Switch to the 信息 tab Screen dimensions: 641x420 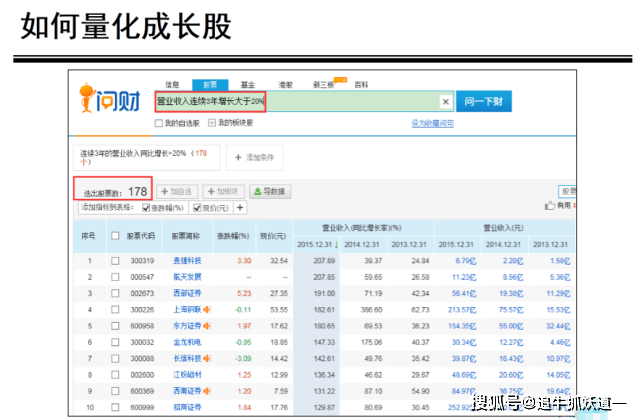(x=172, y=85)
